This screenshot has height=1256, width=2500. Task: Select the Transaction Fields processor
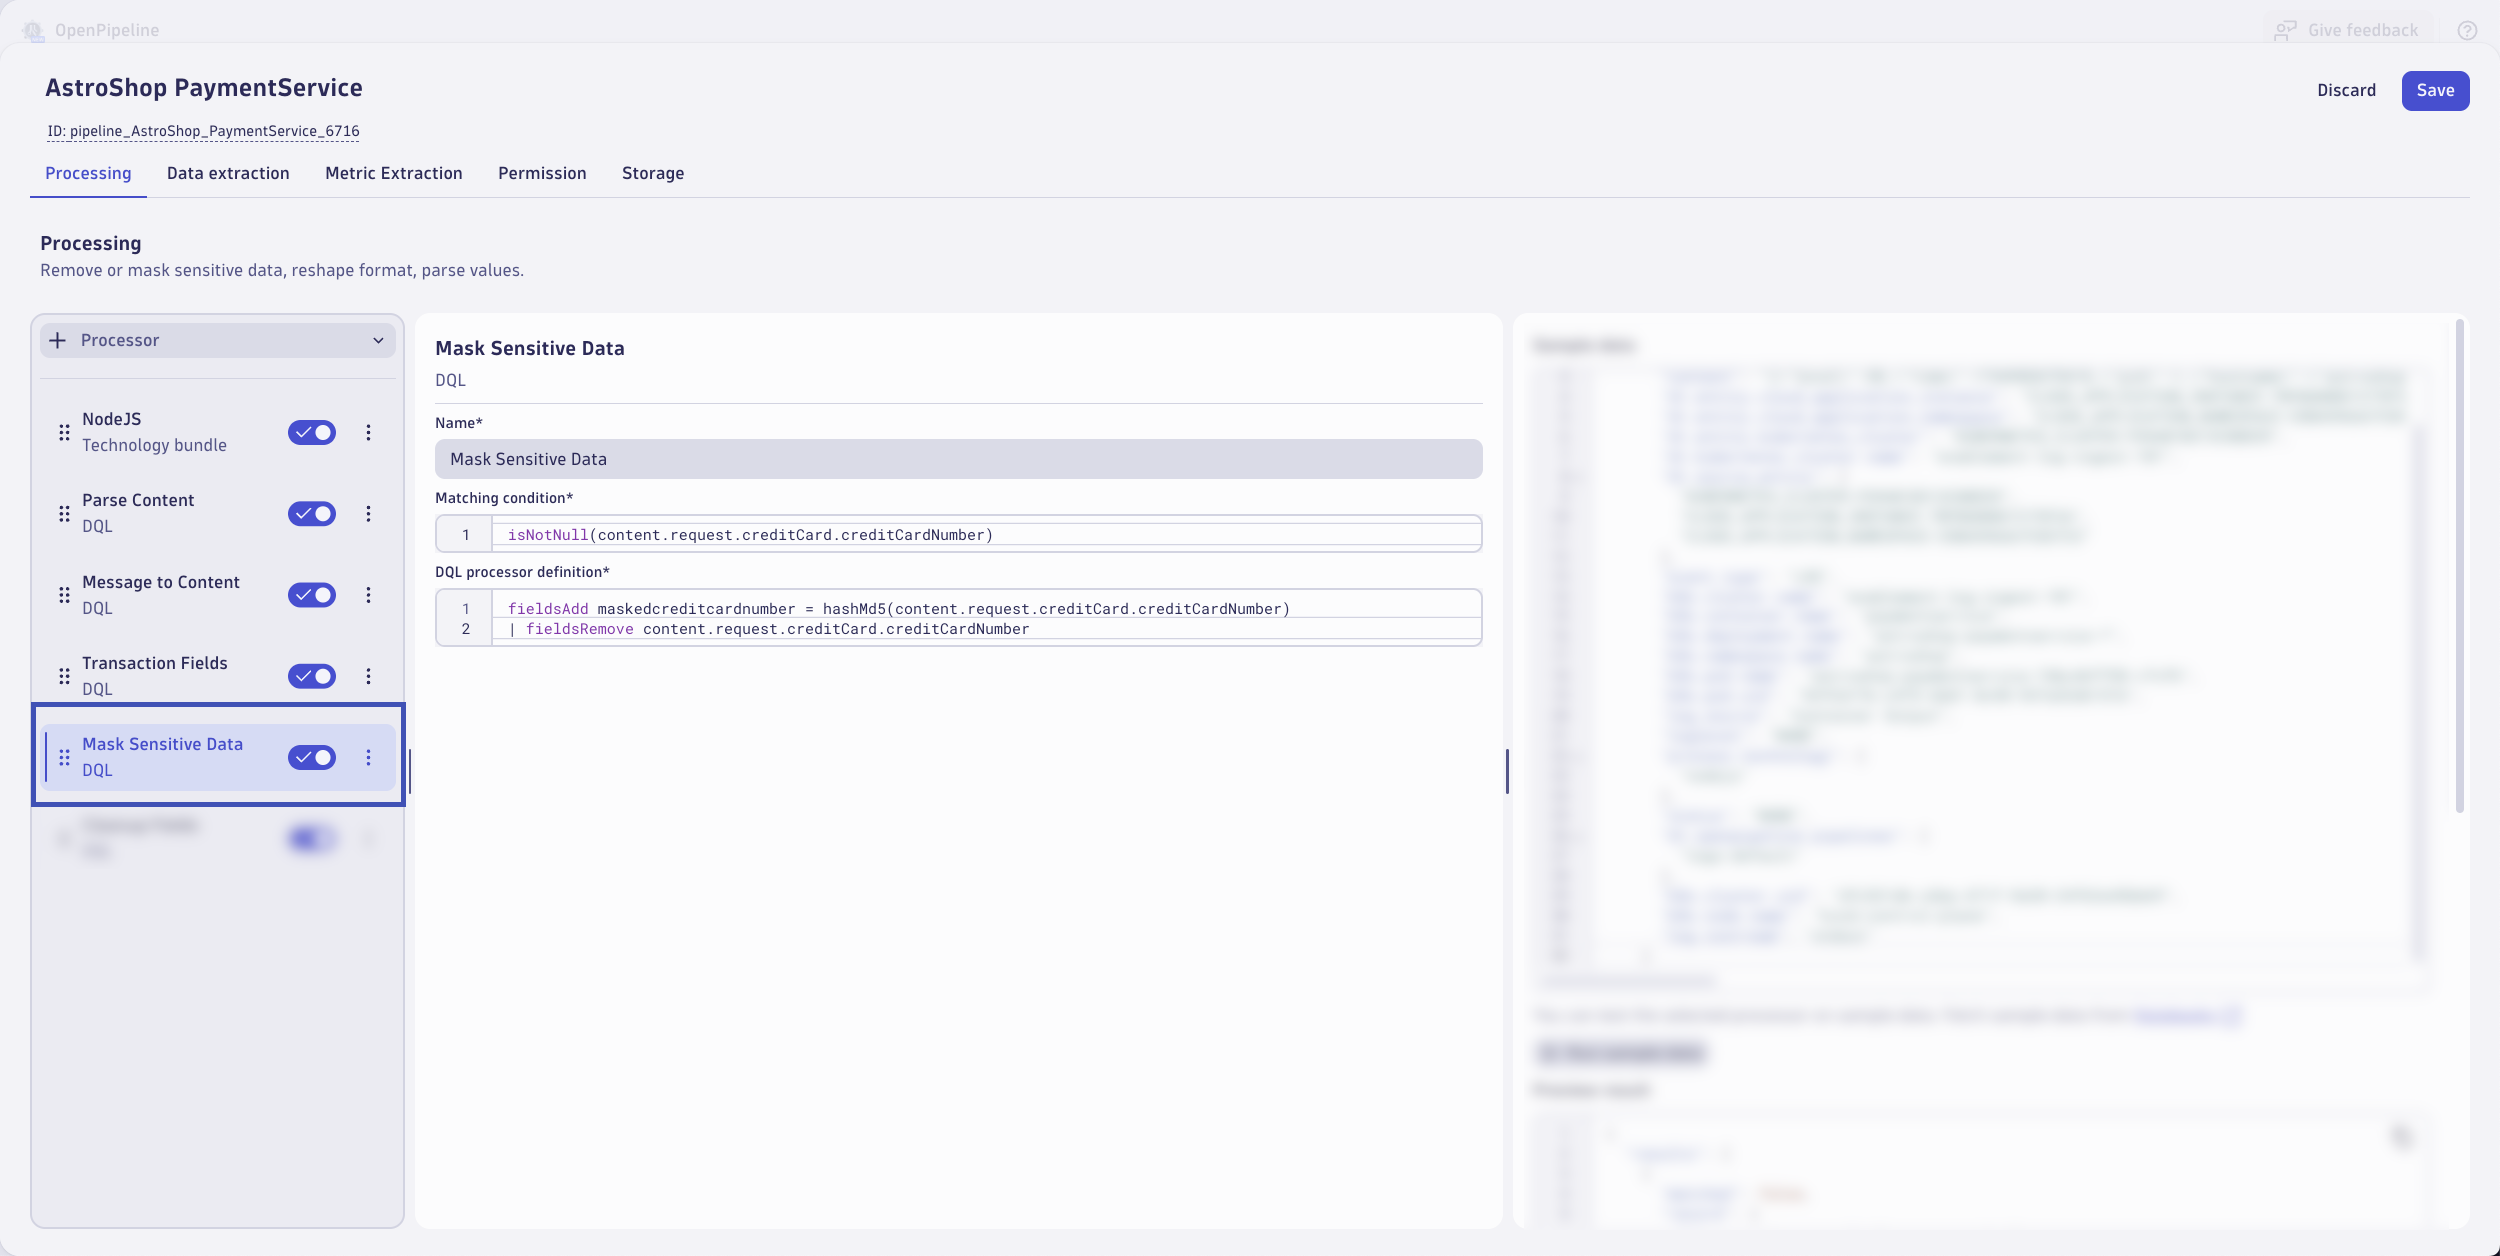pyautogui.click(x=217, y=676)
